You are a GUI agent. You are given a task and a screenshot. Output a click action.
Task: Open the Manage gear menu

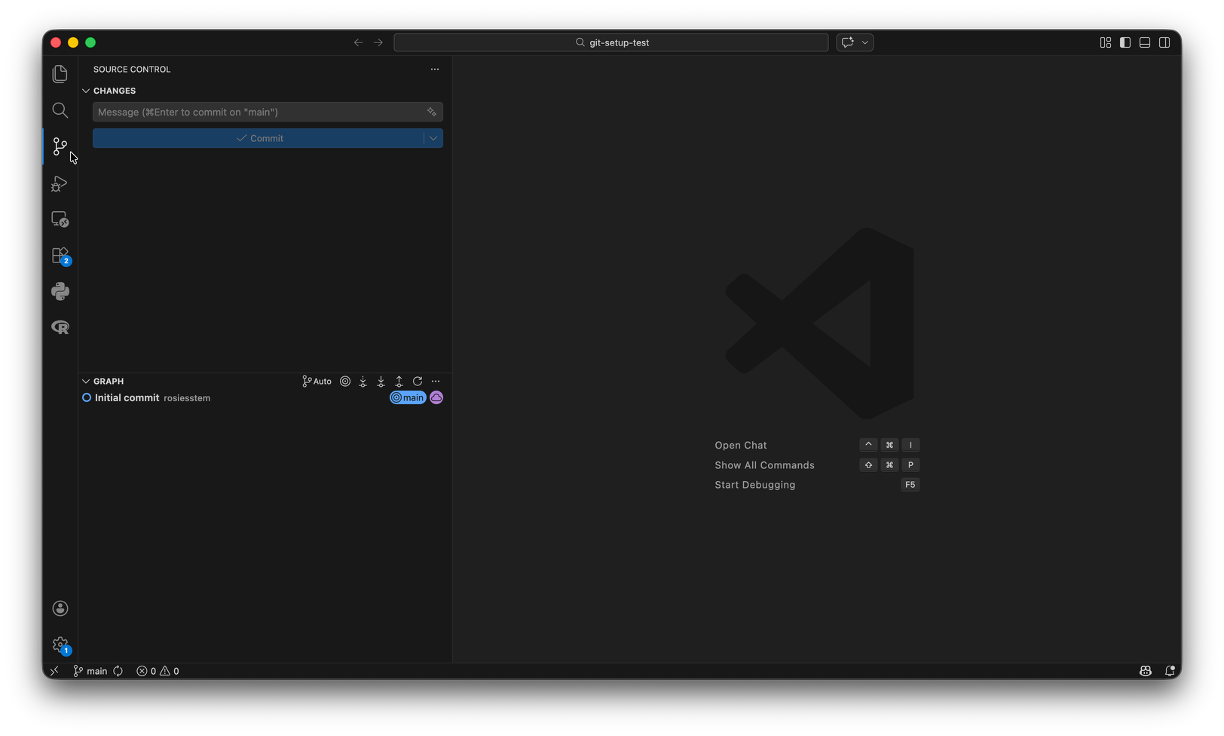[60, 645]
